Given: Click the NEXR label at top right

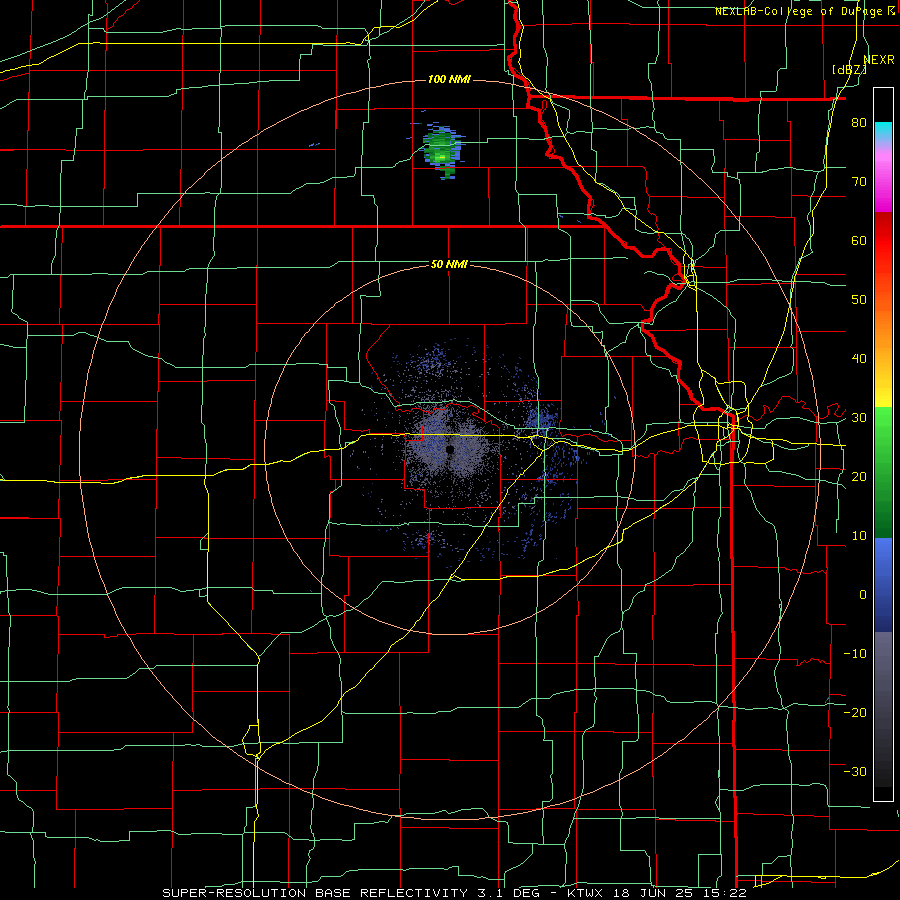Looking at the screenshot, I should 879,60.
